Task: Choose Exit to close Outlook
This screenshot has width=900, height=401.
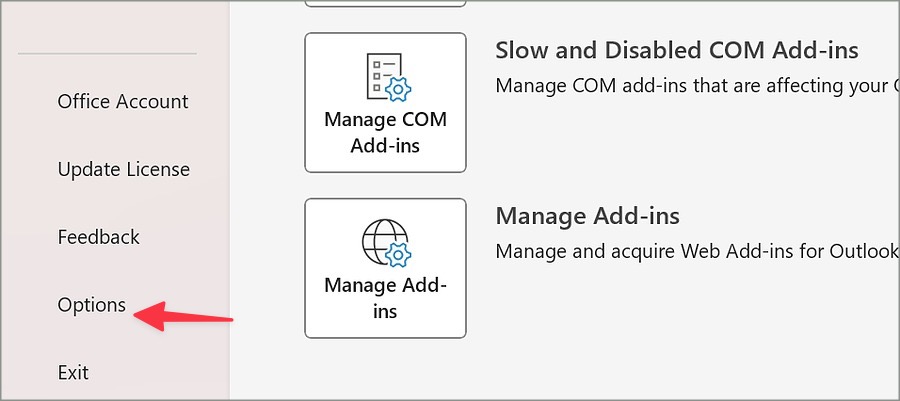Action: click(73, 372)
